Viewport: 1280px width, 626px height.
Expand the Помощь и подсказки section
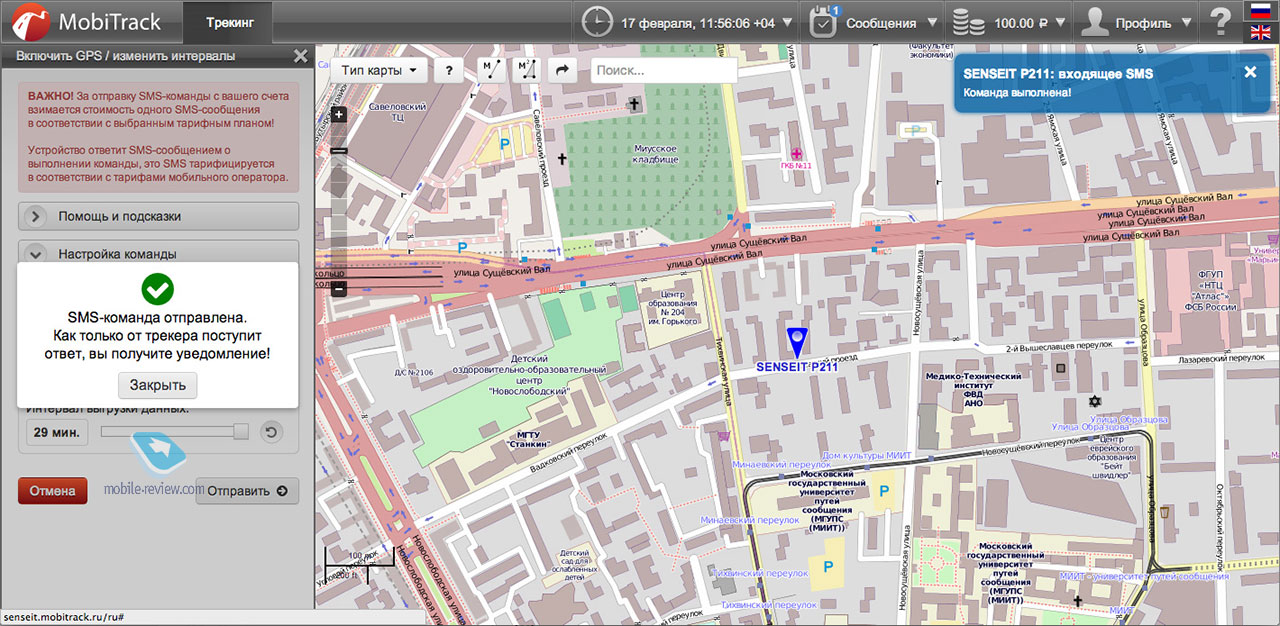pos(159,216)
